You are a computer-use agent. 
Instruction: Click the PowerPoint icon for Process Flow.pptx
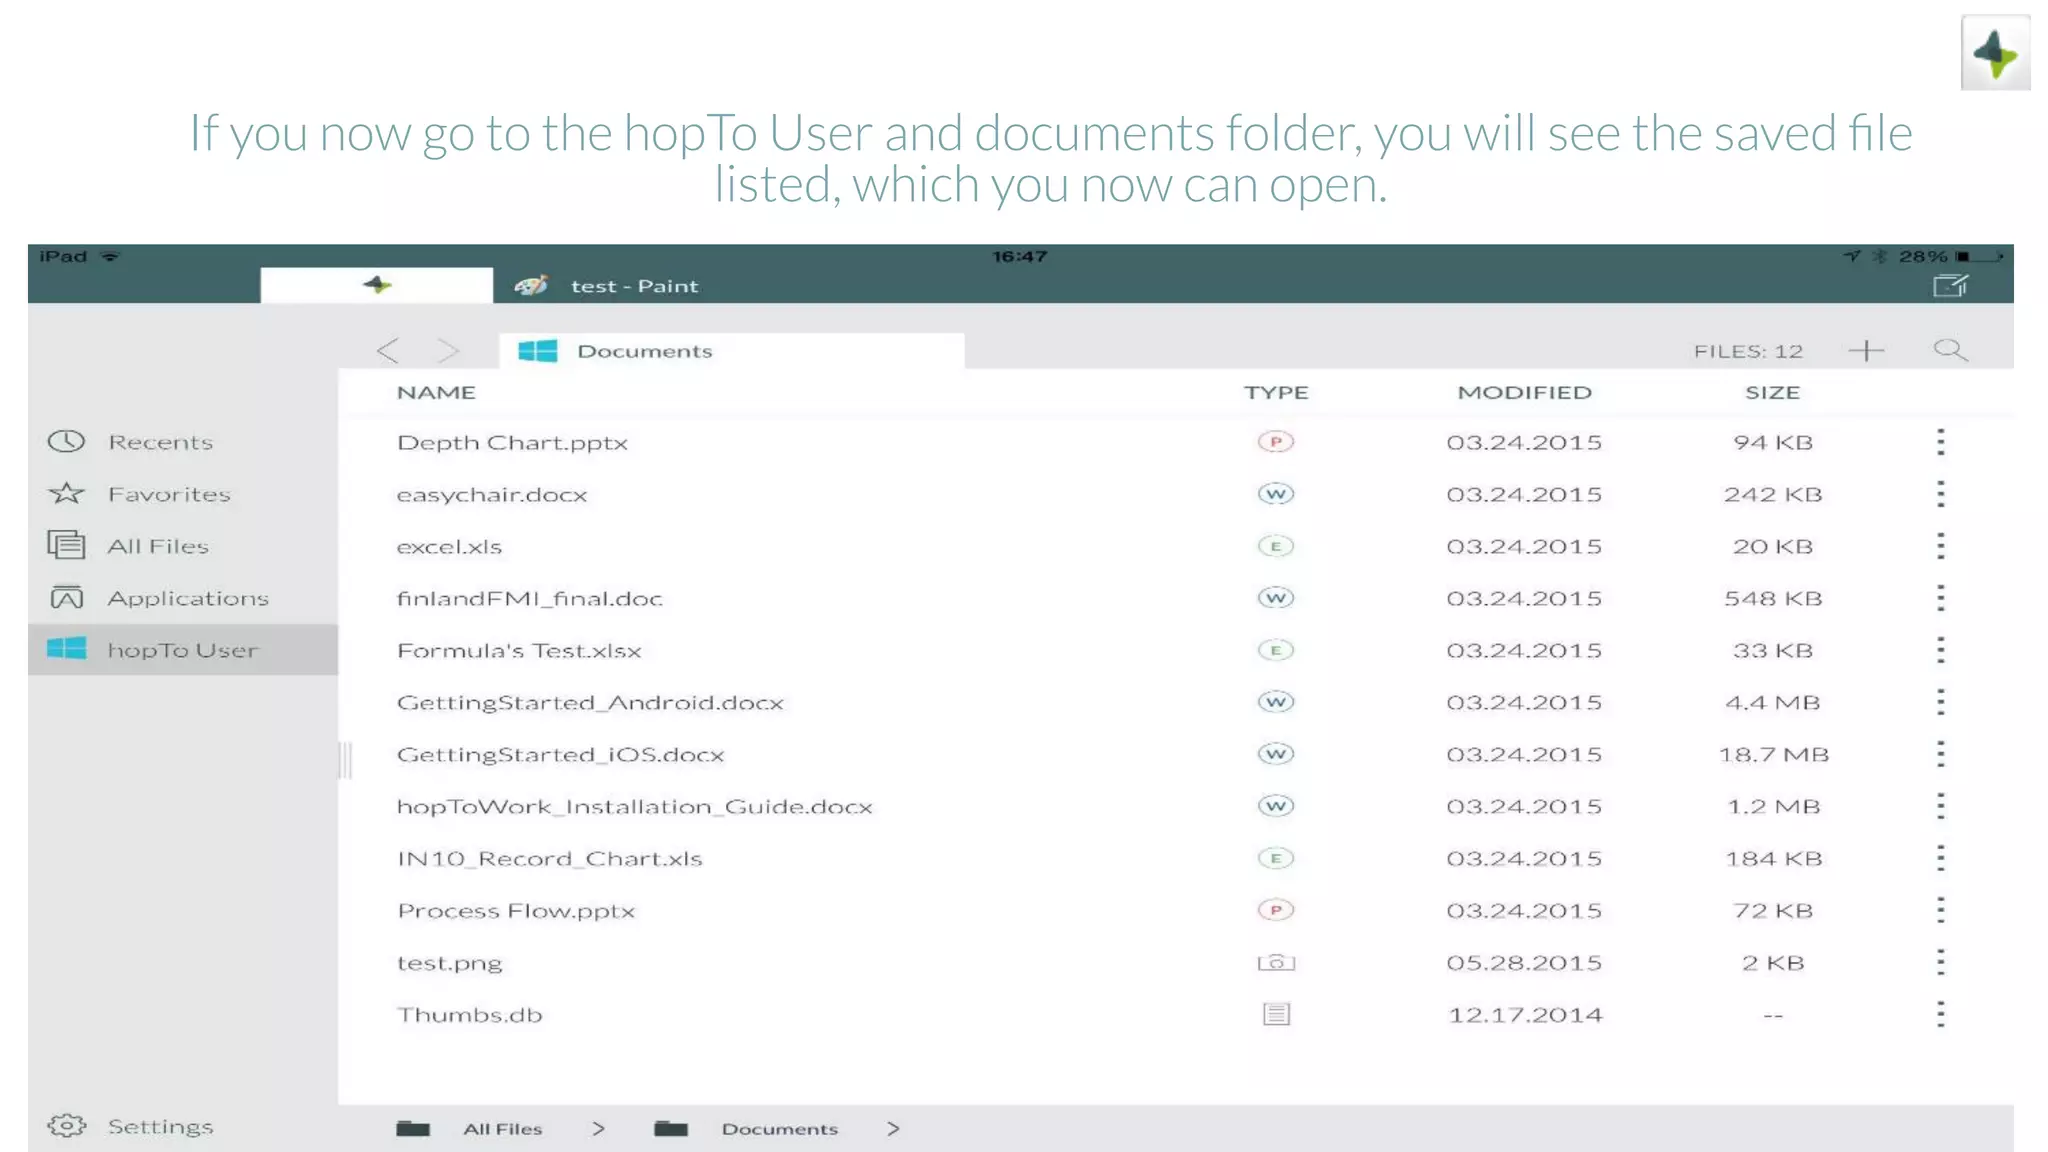[1276, 910]
